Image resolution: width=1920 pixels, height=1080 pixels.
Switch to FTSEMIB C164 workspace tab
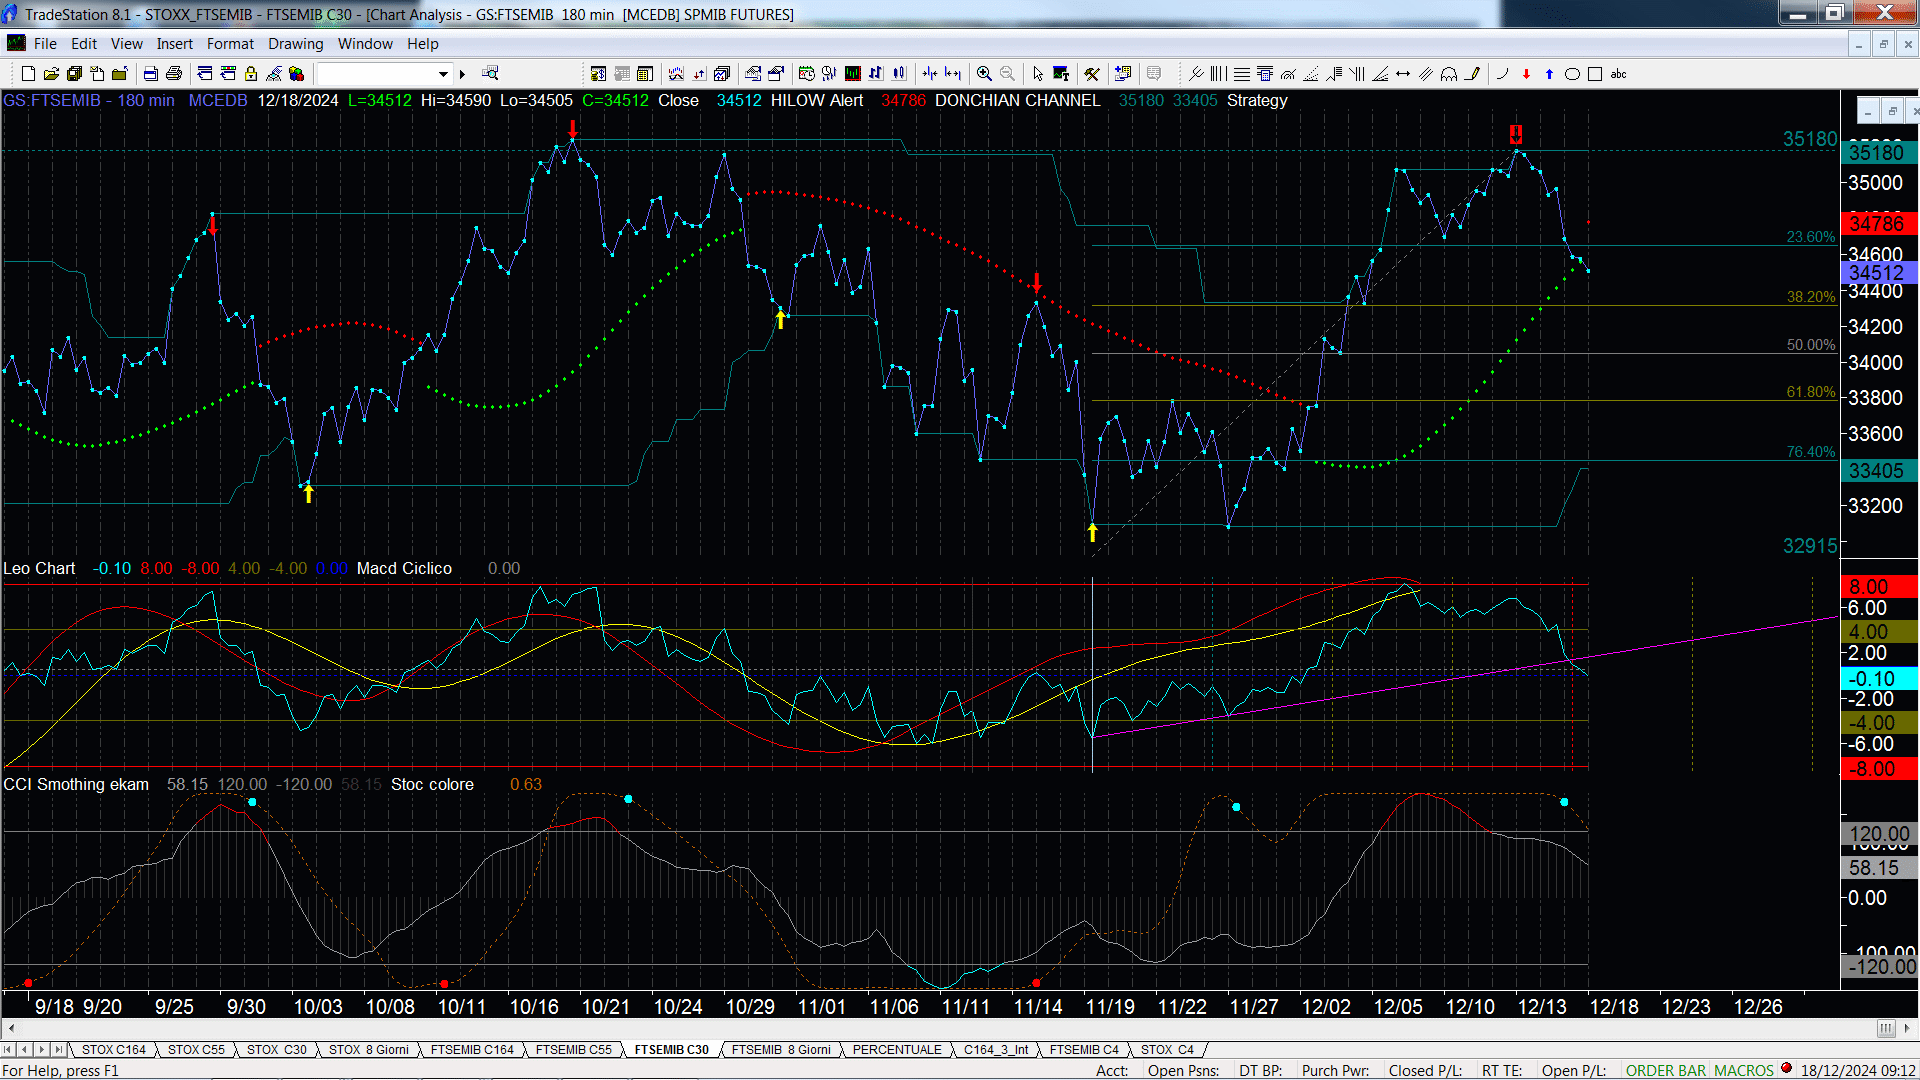coord(472,1049)
